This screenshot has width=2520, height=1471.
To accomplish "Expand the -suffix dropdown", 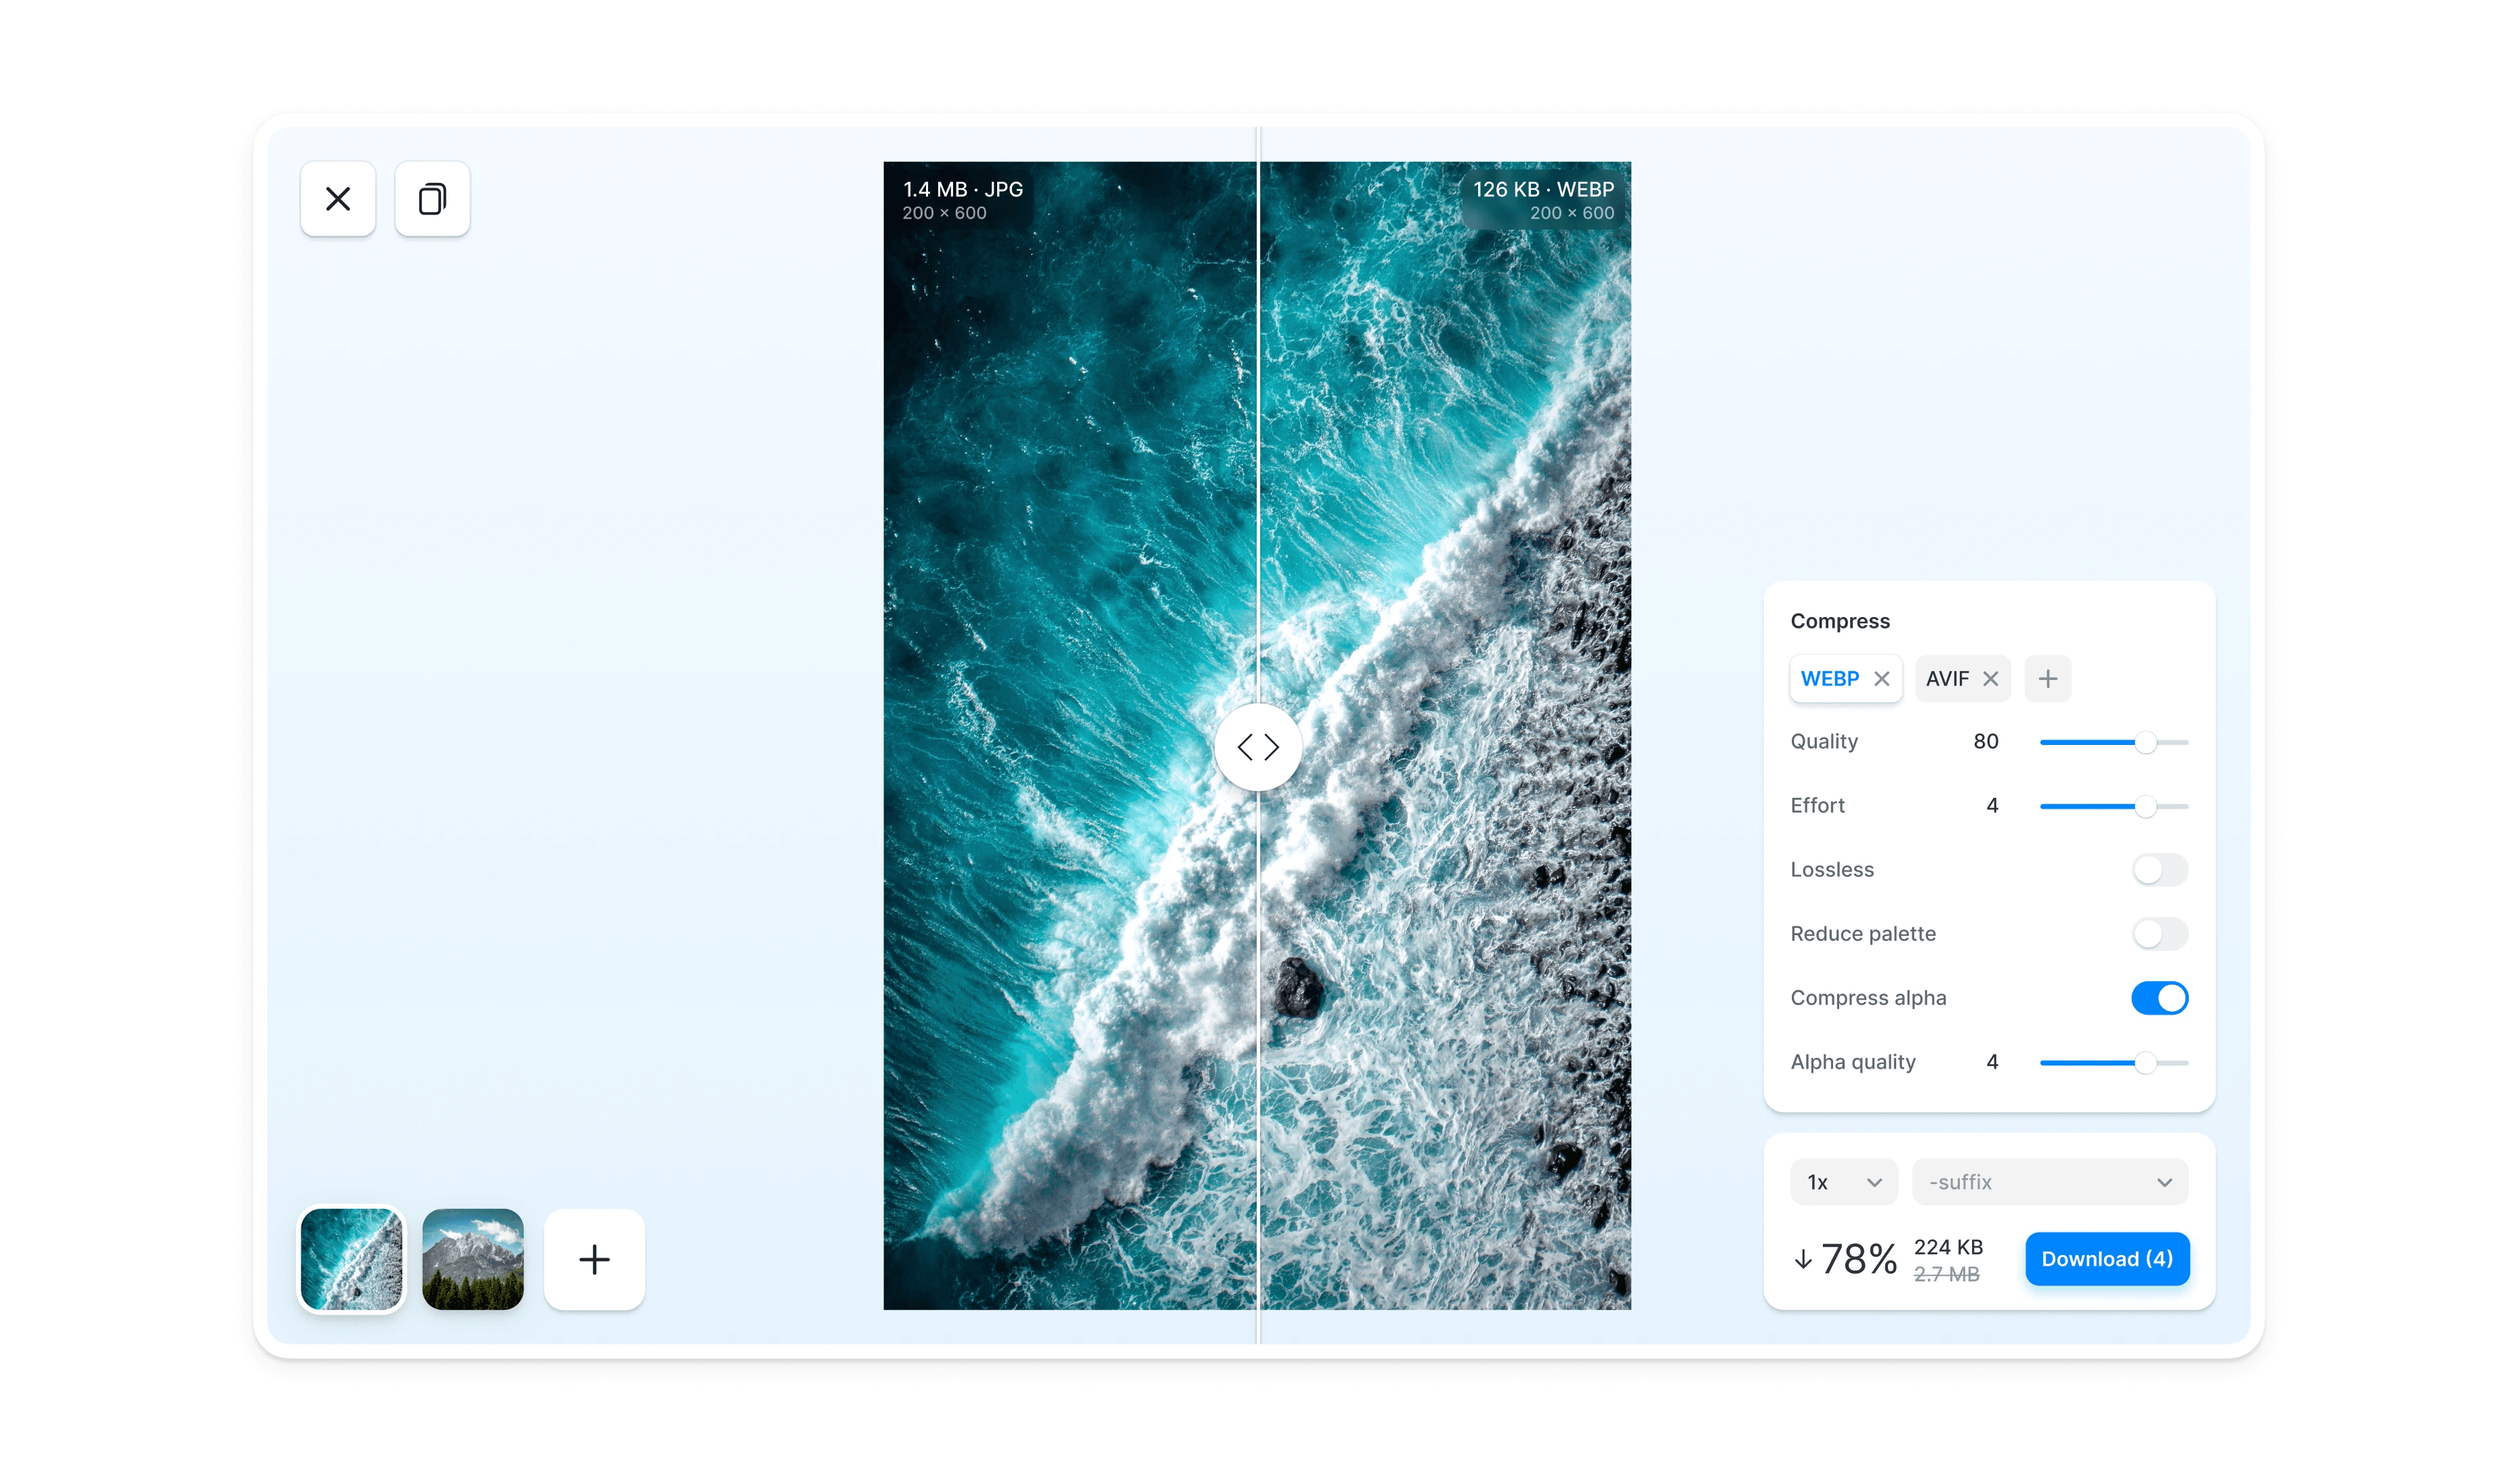I will (x=2049, y=1182).
